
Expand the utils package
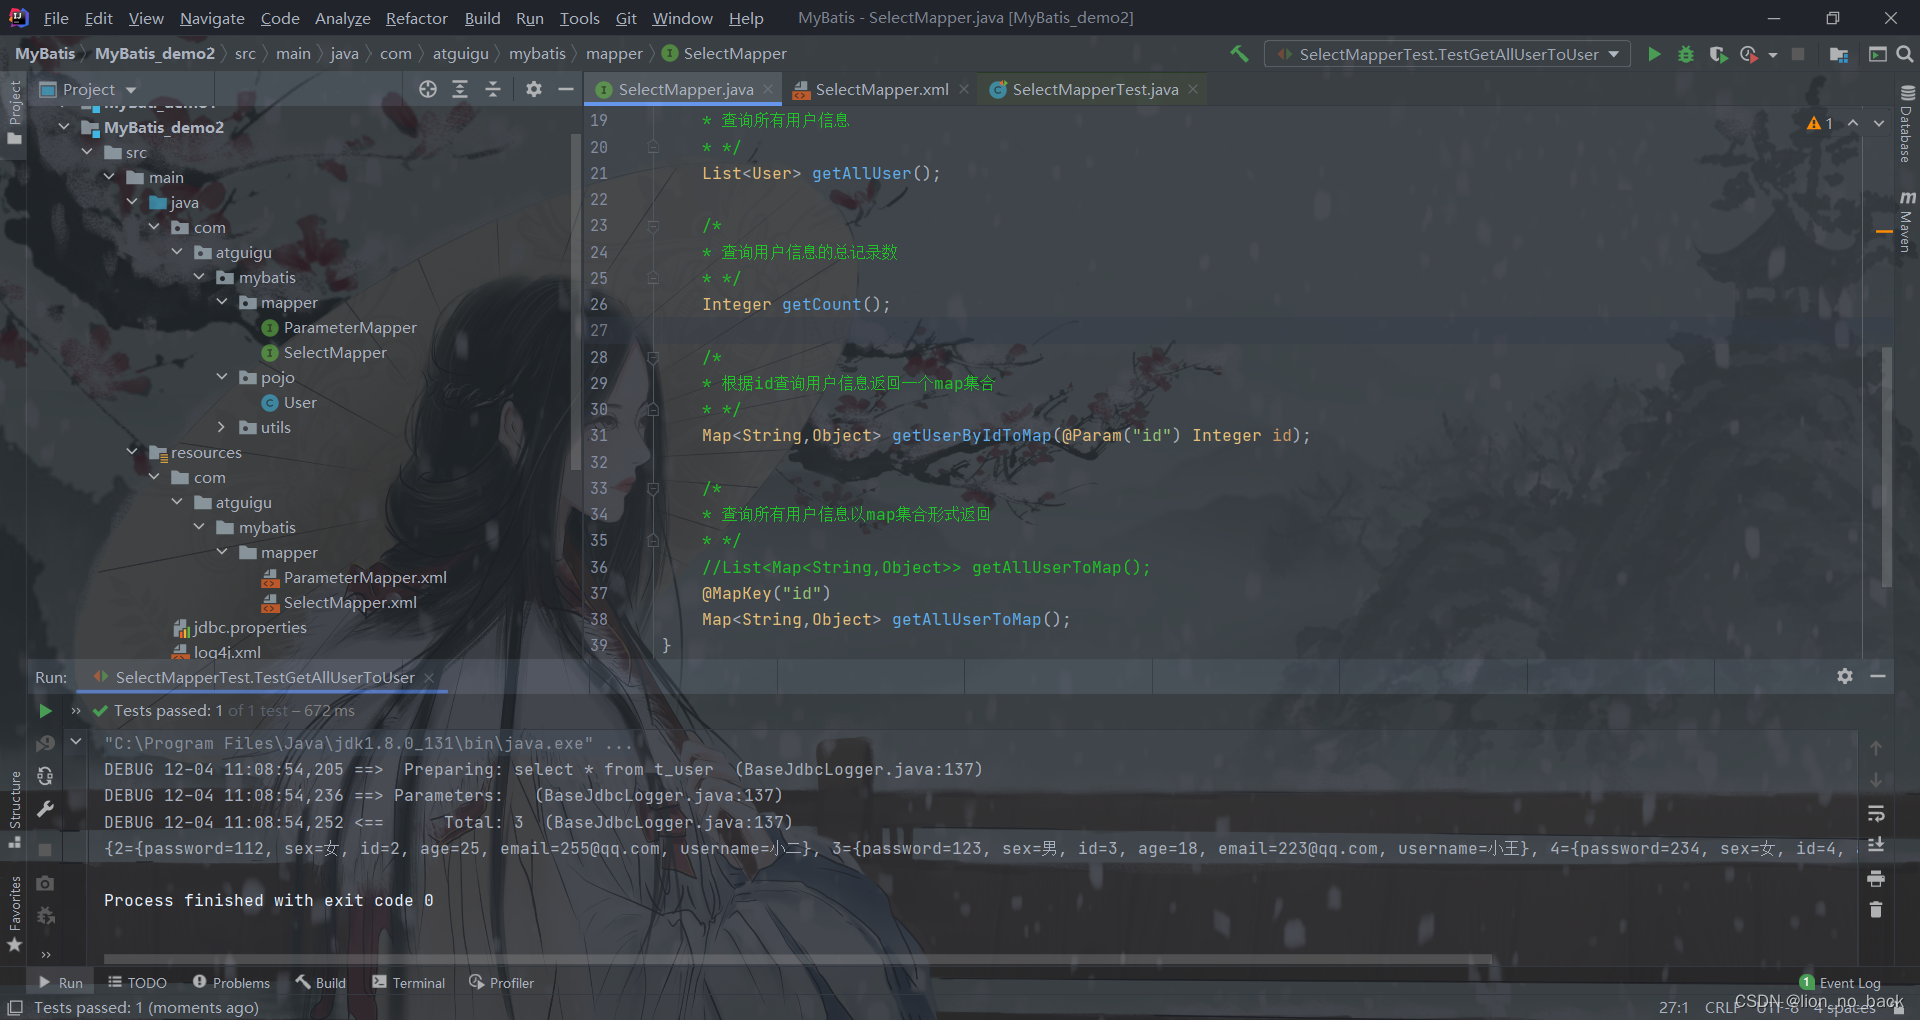click(x=222, y=427)
